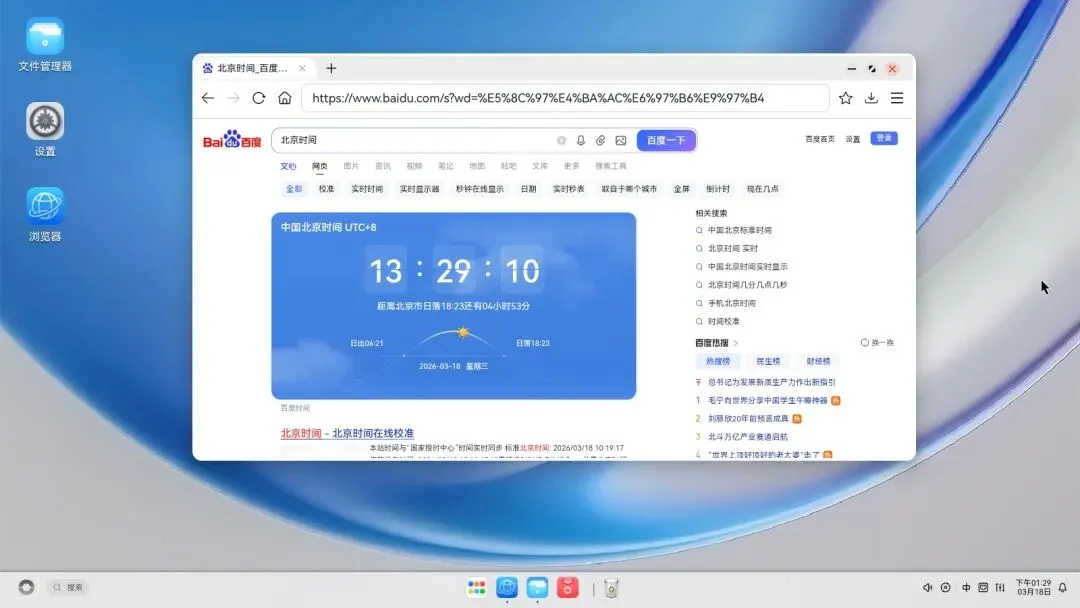The height and width of the screenshot is (608, 1080).
Task: Select the 民生榜 tab
Action: click(768, 361)
